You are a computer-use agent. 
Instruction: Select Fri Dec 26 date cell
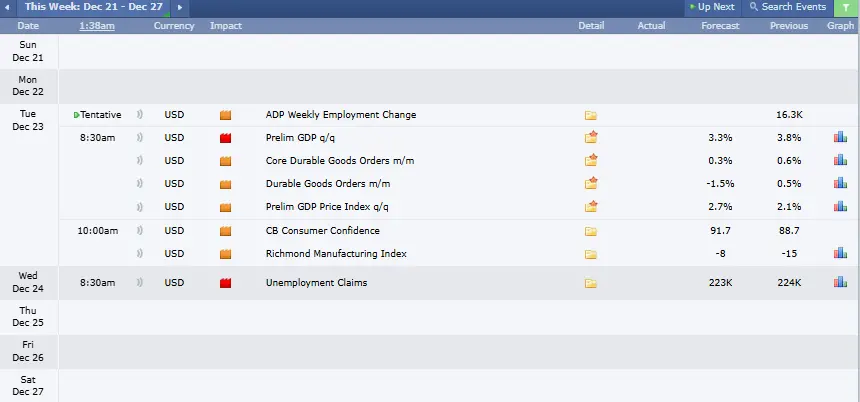click(28, 351)
